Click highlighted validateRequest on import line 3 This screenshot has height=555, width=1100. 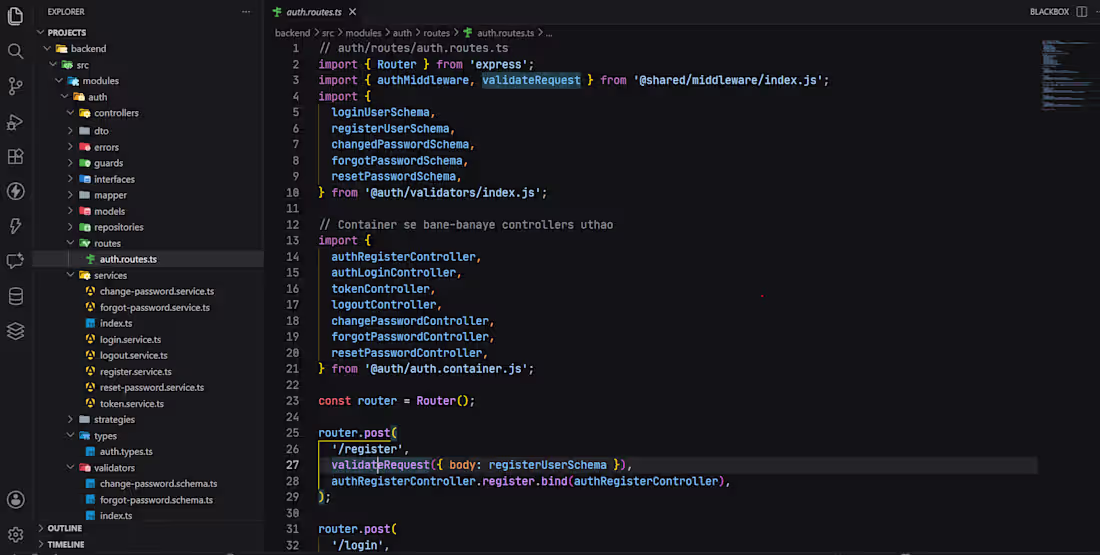pos(531,80)
